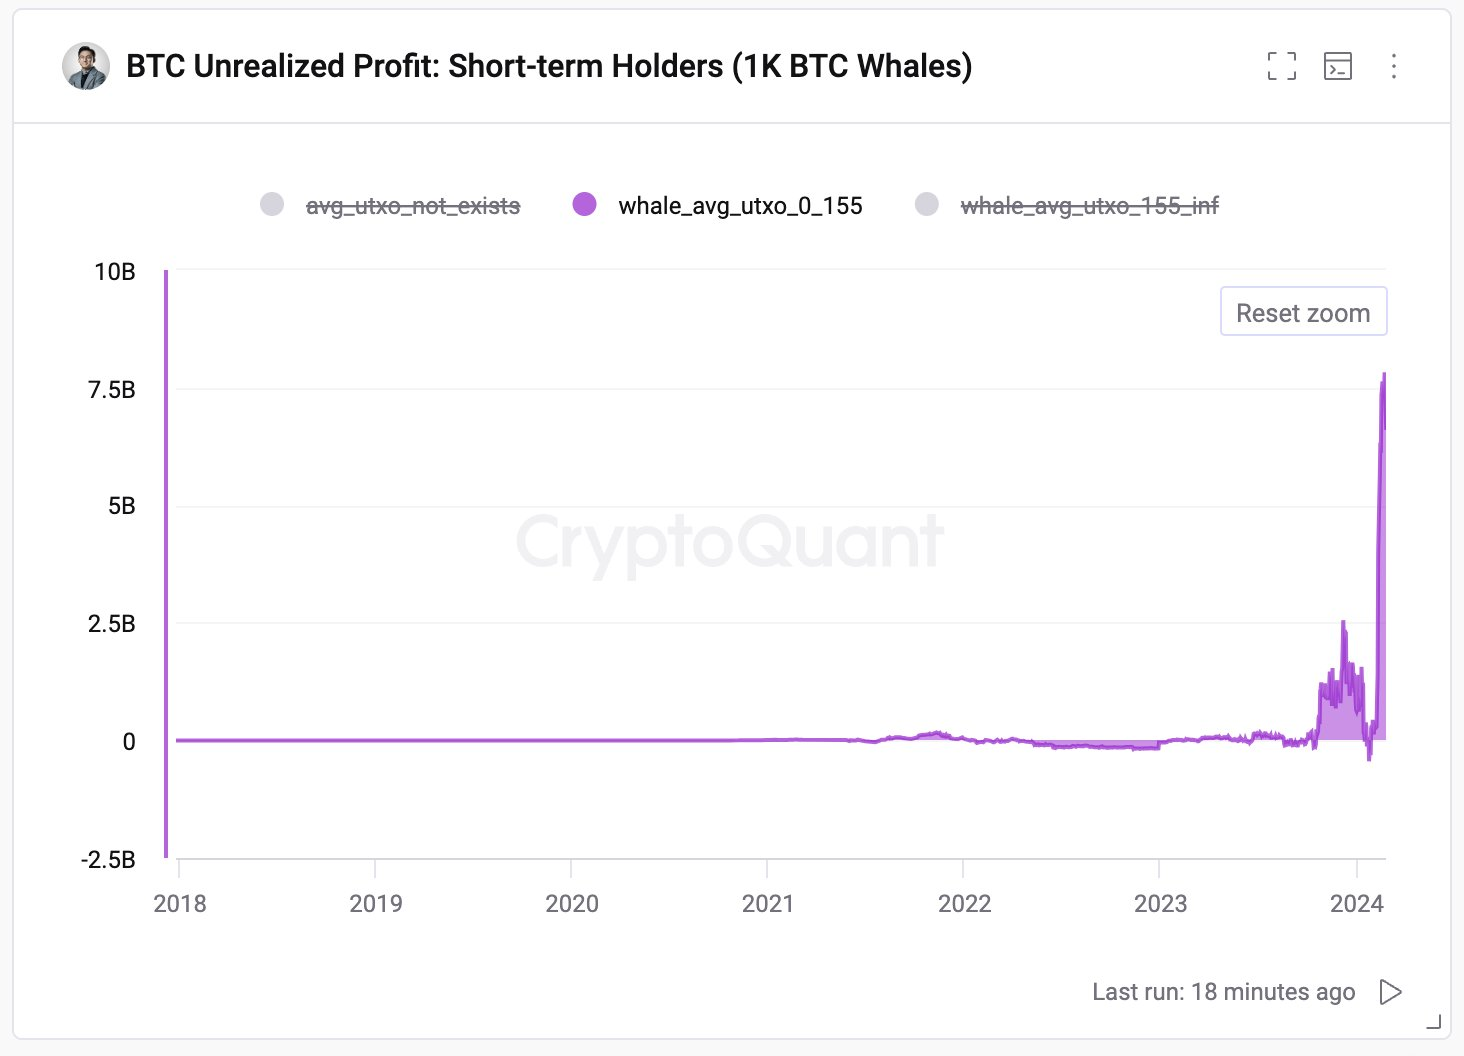Click the Reset zoom button
This screenshot has width=1464, height=1056.
click(1303, 313)
